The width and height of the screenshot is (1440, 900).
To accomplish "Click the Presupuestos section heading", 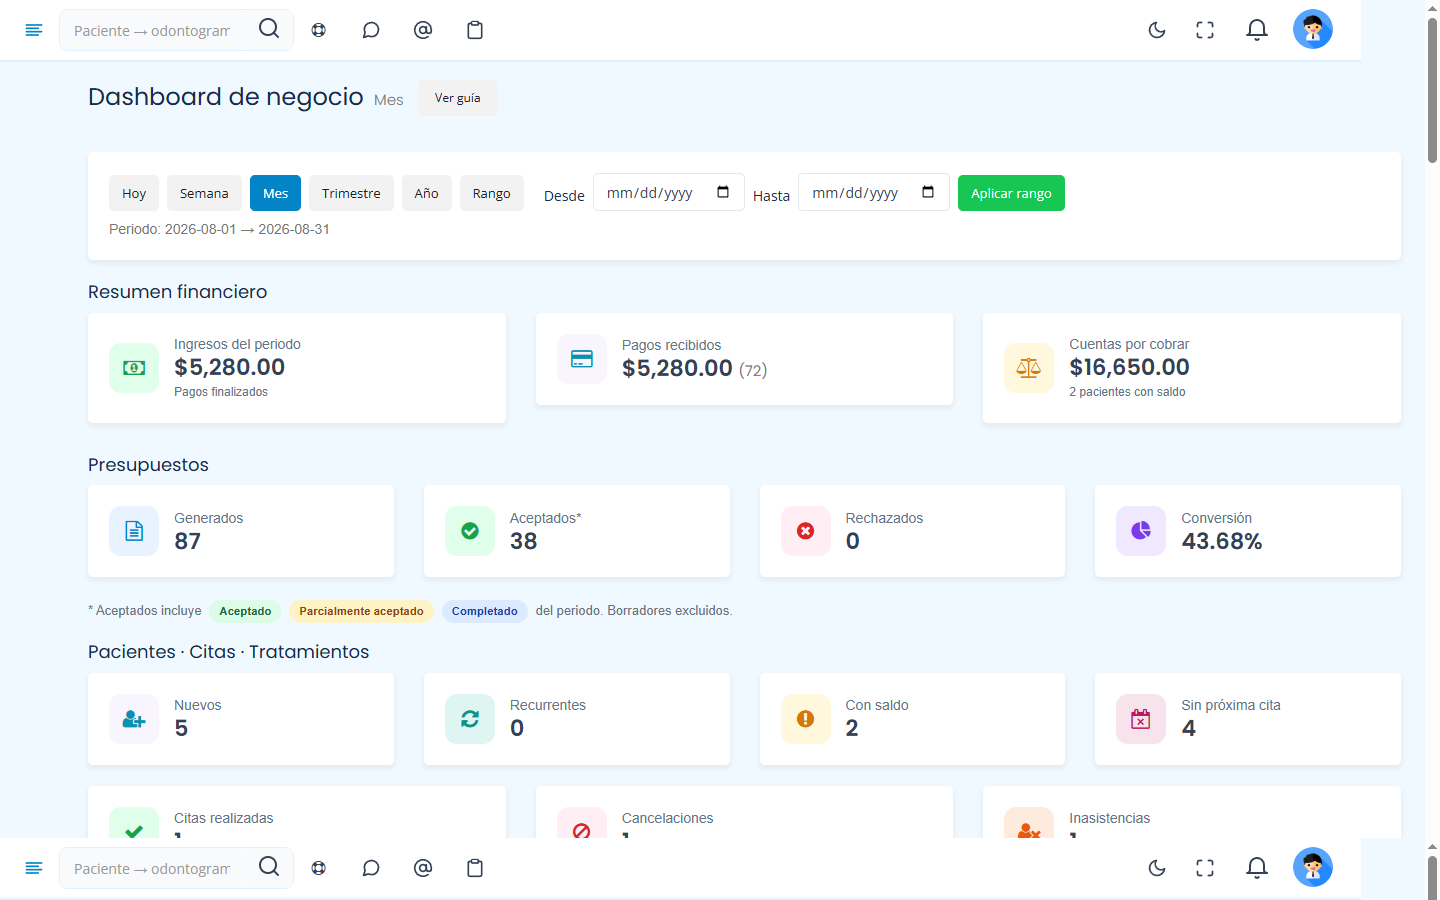I will (148, 465).
